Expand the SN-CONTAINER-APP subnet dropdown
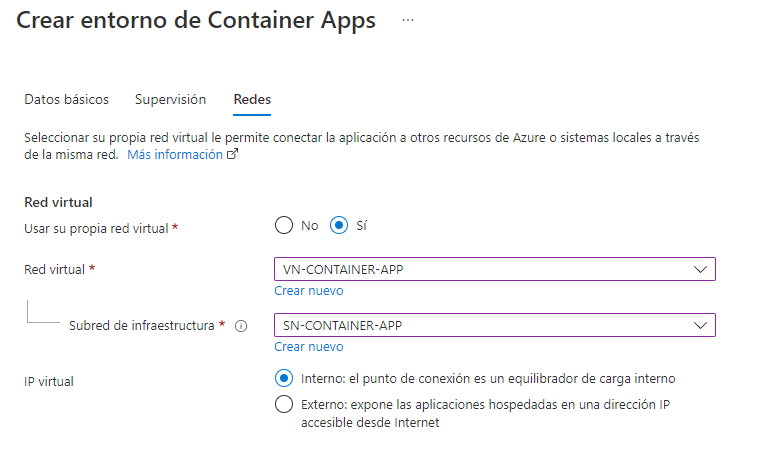759x456 pixels. coord(495,325)
